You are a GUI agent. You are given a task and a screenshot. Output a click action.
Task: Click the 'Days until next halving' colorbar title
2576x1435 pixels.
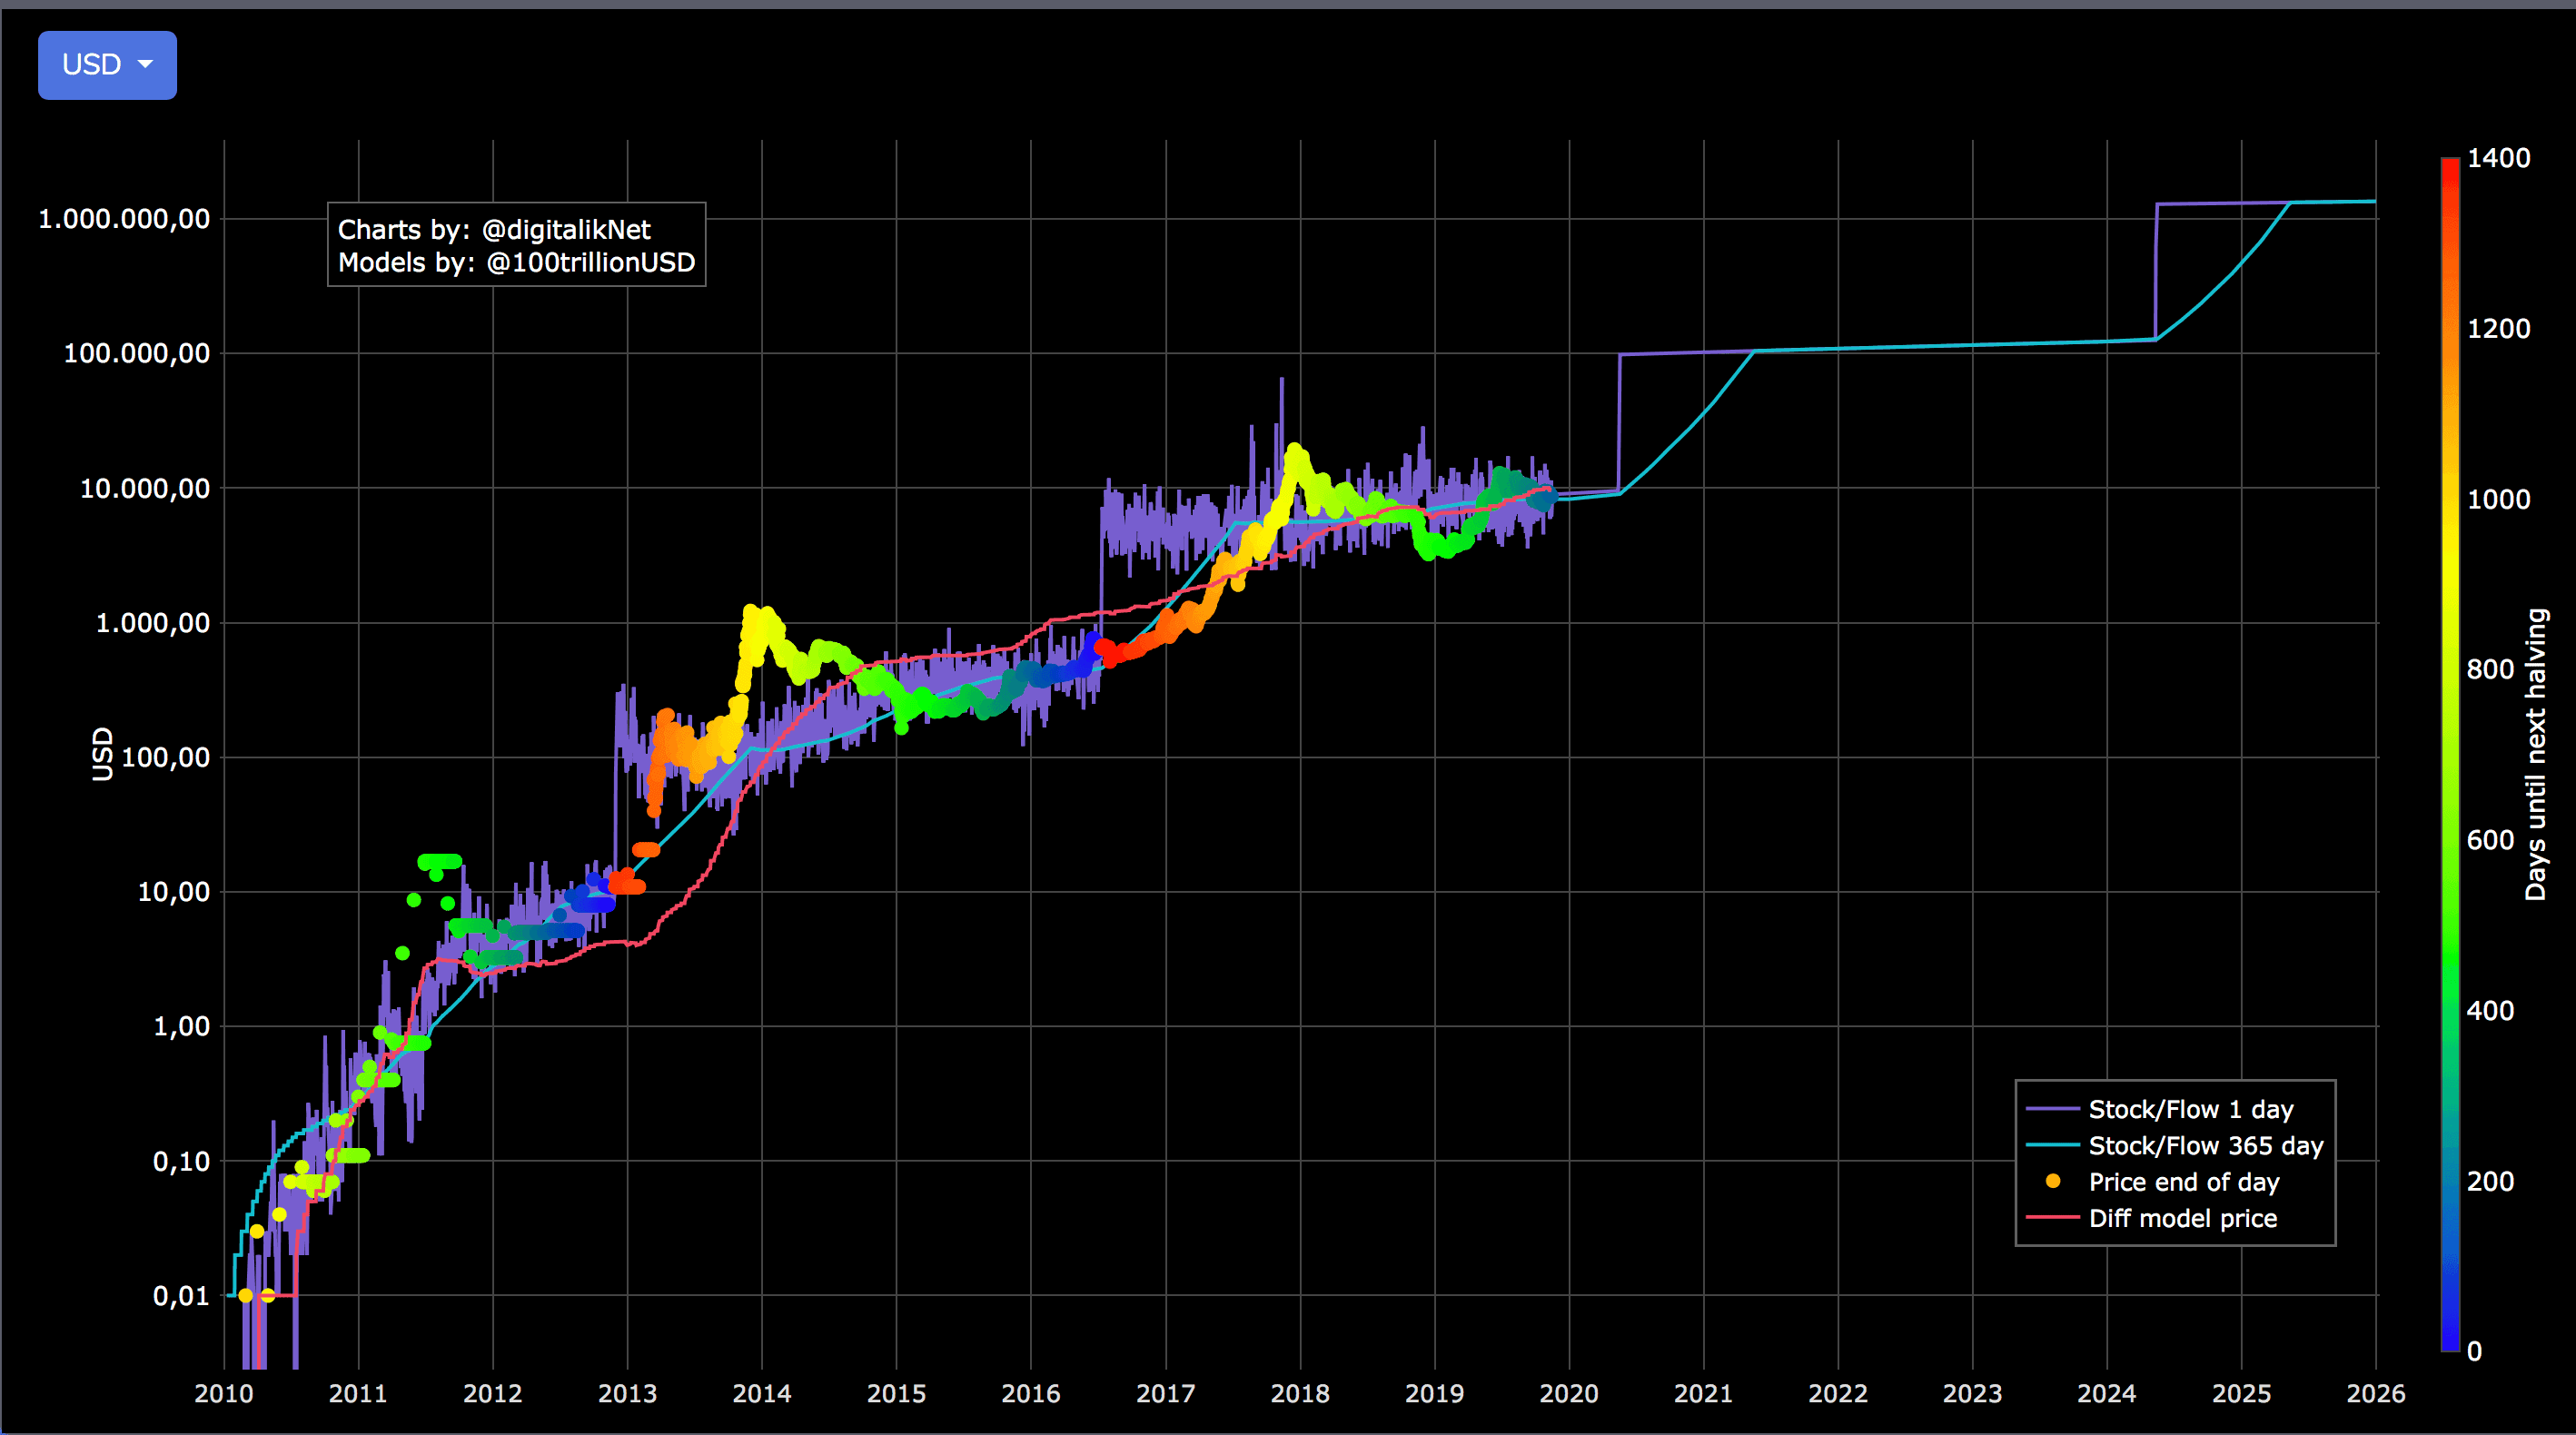[x=2536, y=755]
